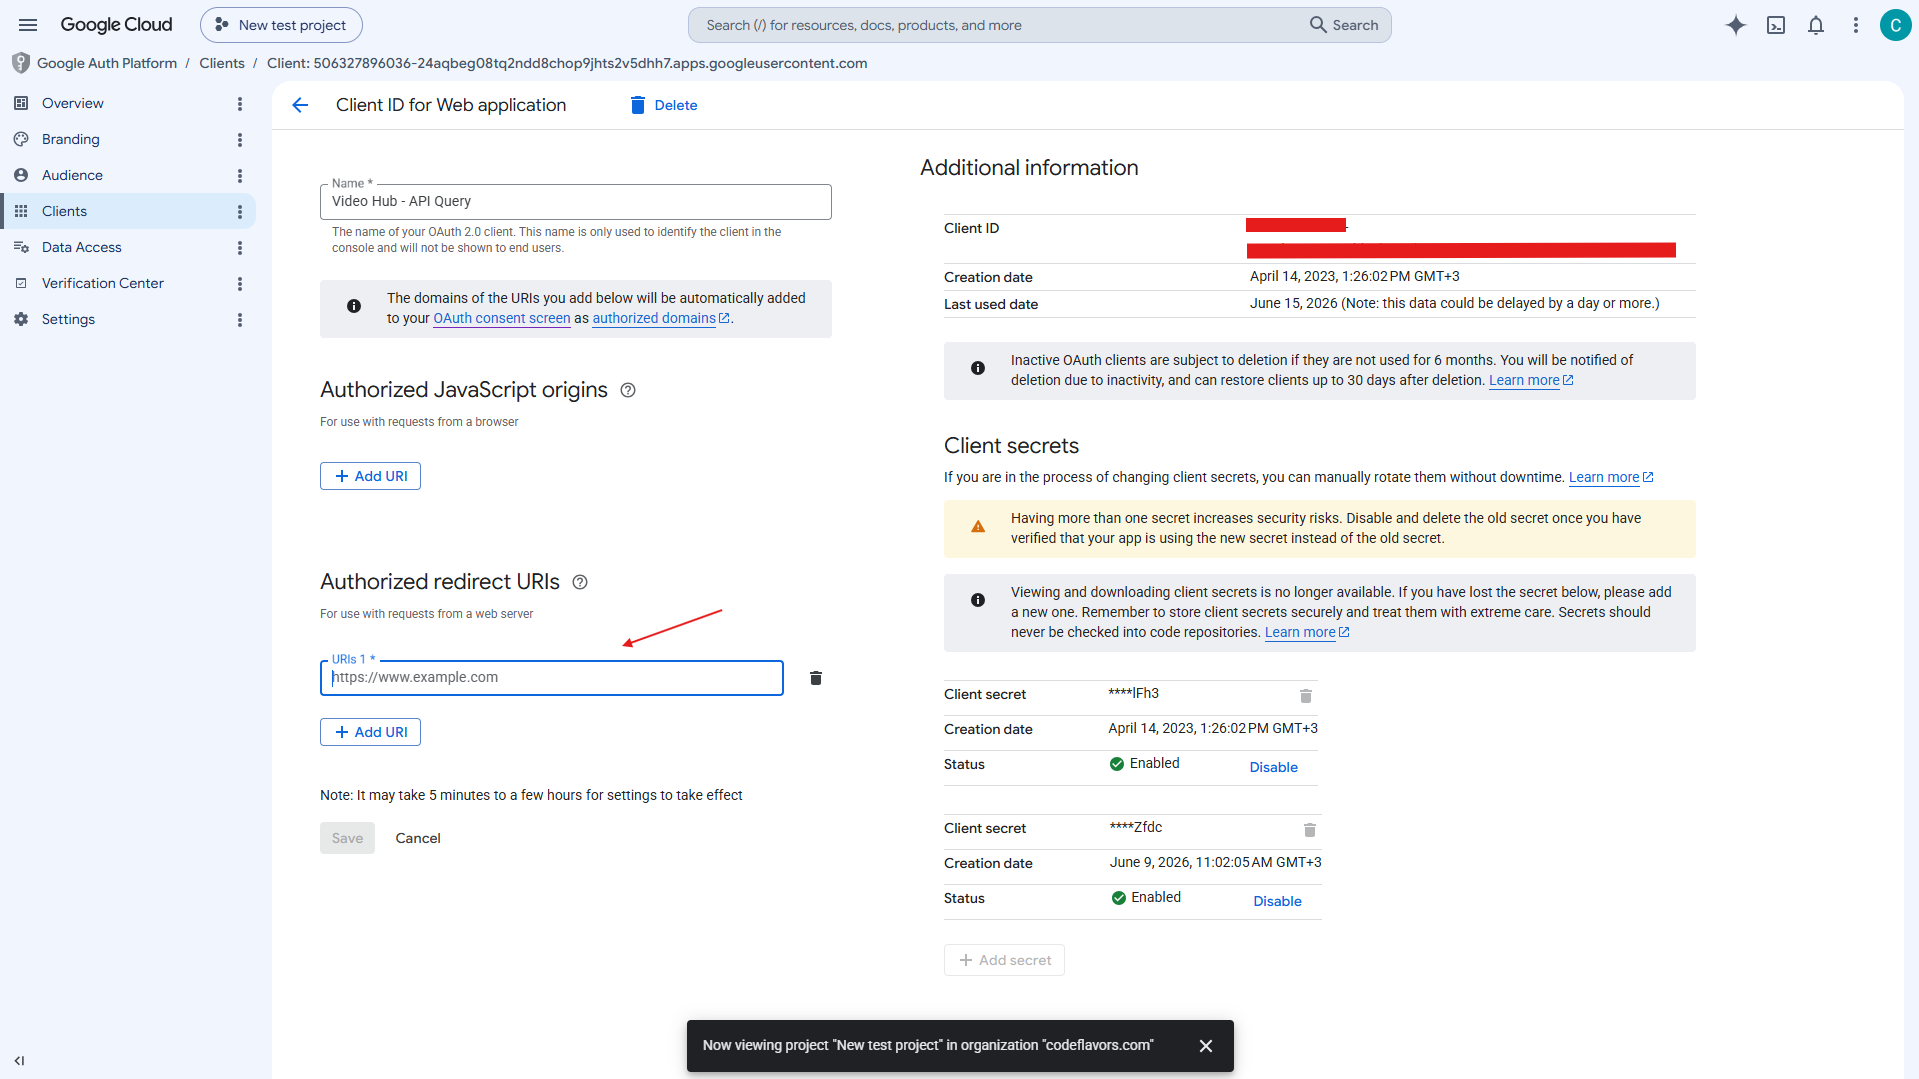Screen dimensions: 1919x1079
Task: Click the Overview sidebar icon
Action: tap(21, 103)
